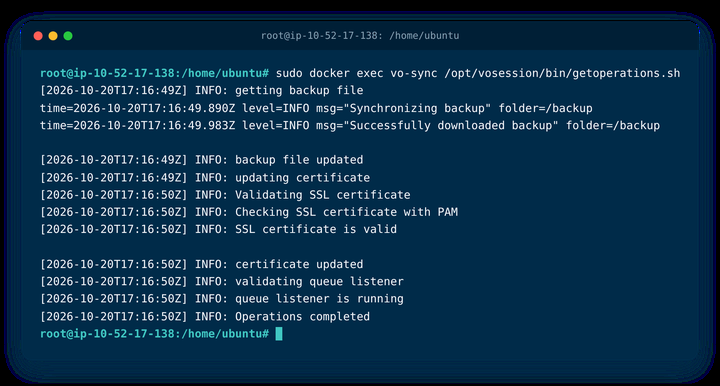This screenshot has width=720, height=386.
Task: Click the line 'INFO: getting backup file'
Action: (x=202, y=90)
